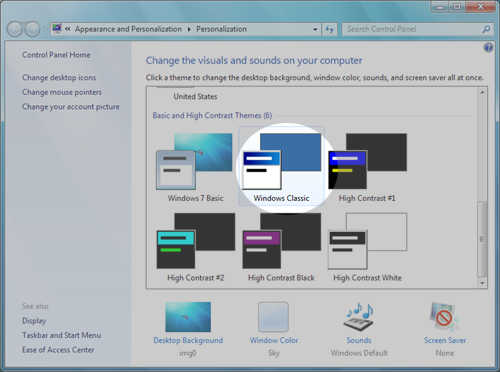Viewport: 500px width, 372px height.
Task: Click the search magnifier icon
Action: click(x=486, y=29)
